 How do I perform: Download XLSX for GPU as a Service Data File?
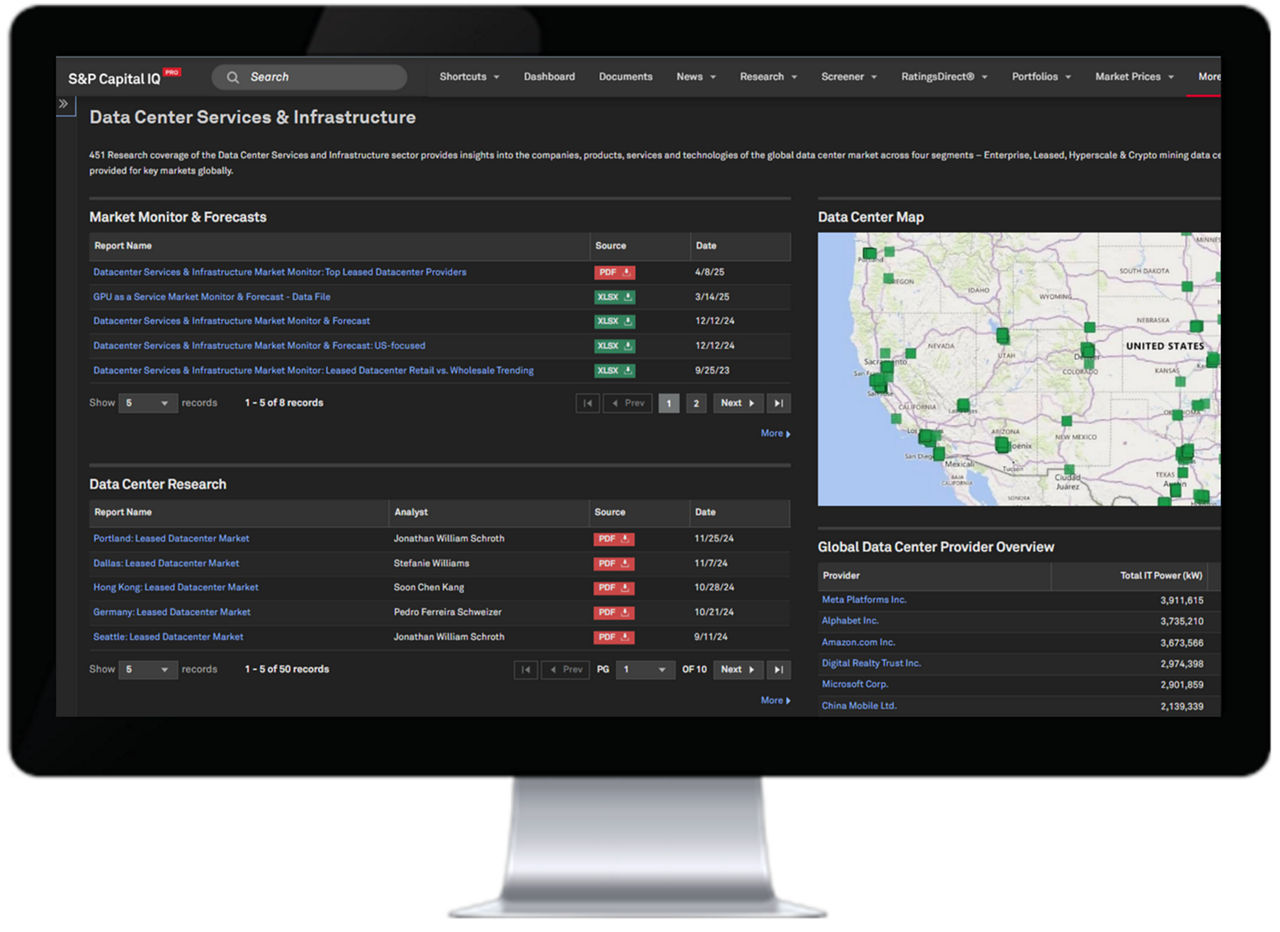(x=615, y=297)
